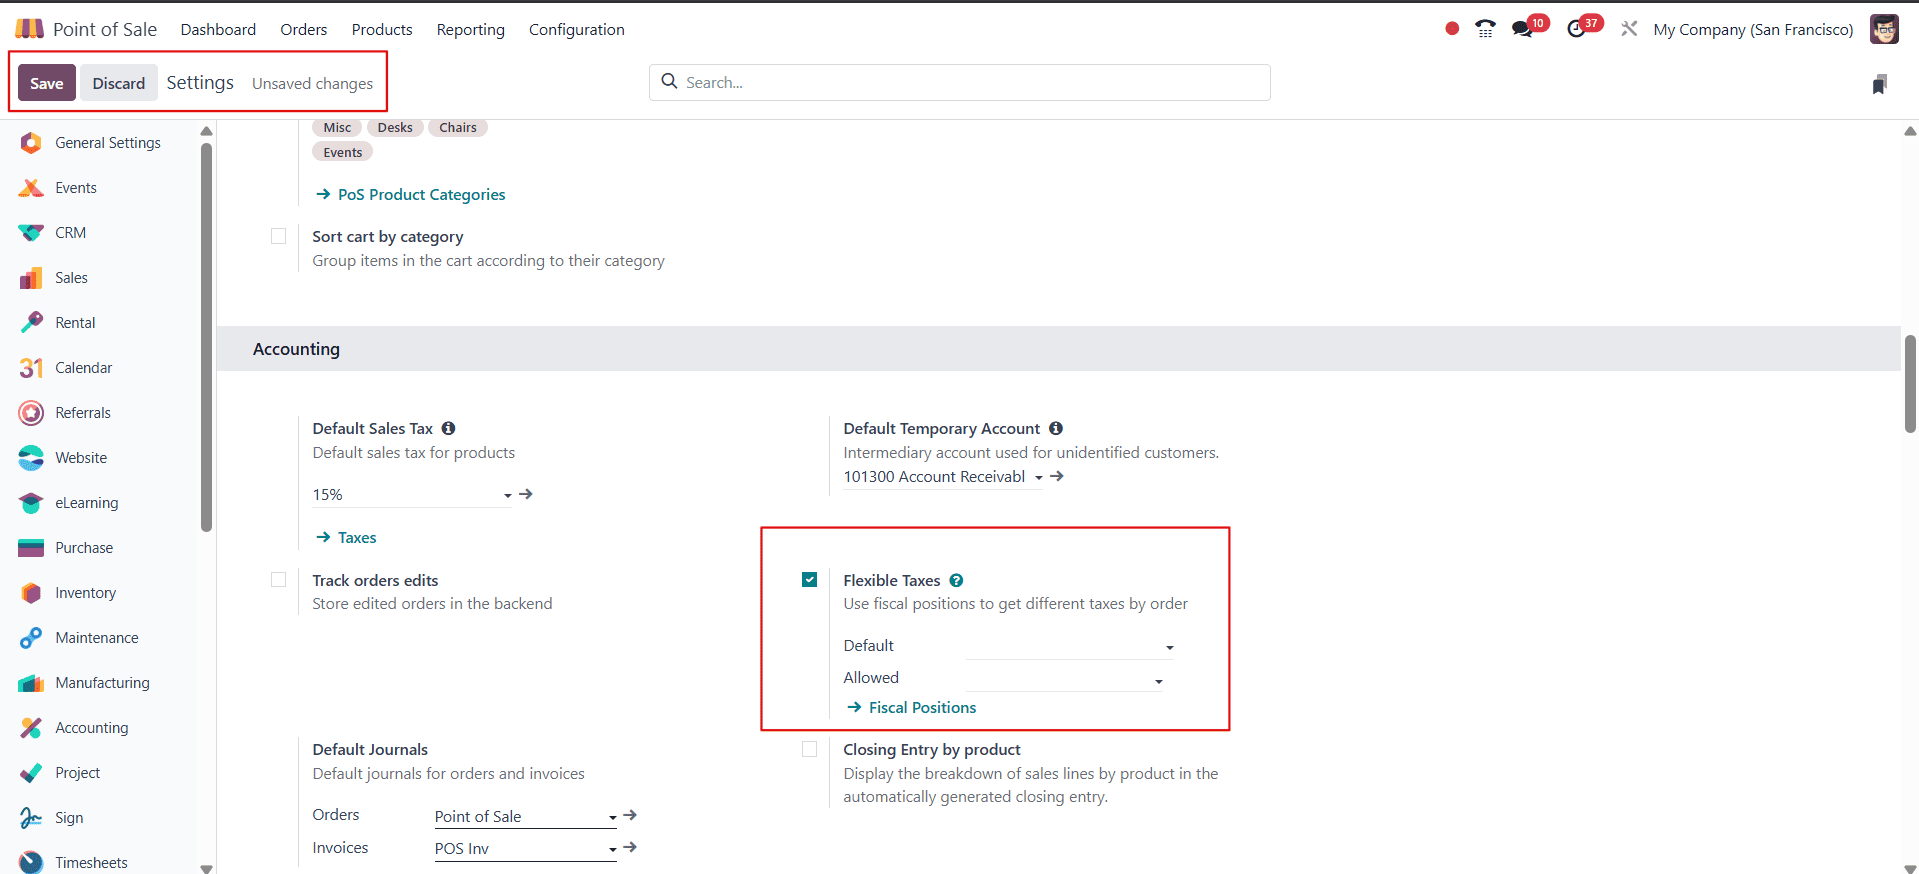Screen dimensions: 1919x874
Task: Open the Reporting menu
Action: tap(470, 30)
